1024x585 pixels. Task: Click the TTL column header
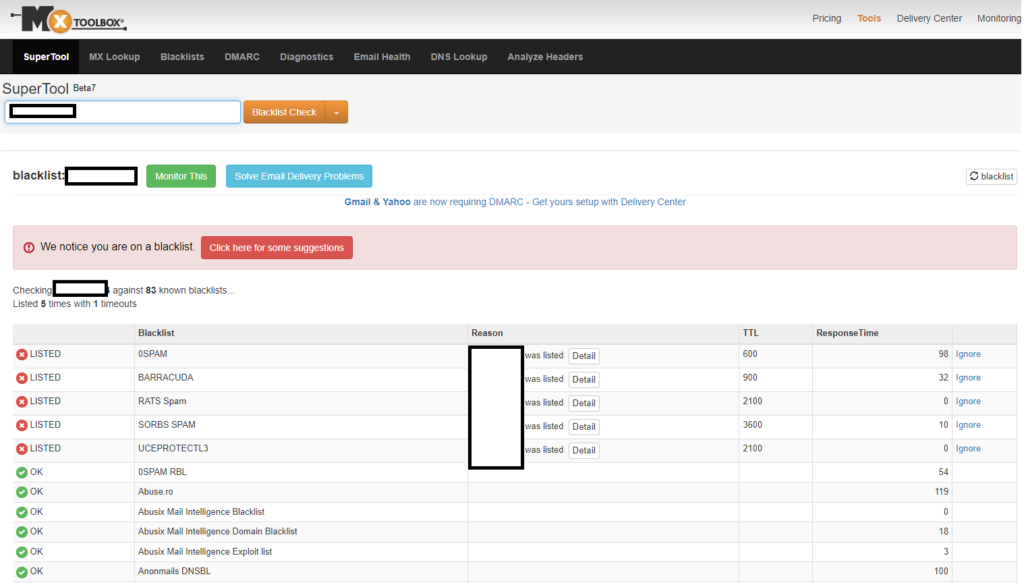tap(750, 333)
